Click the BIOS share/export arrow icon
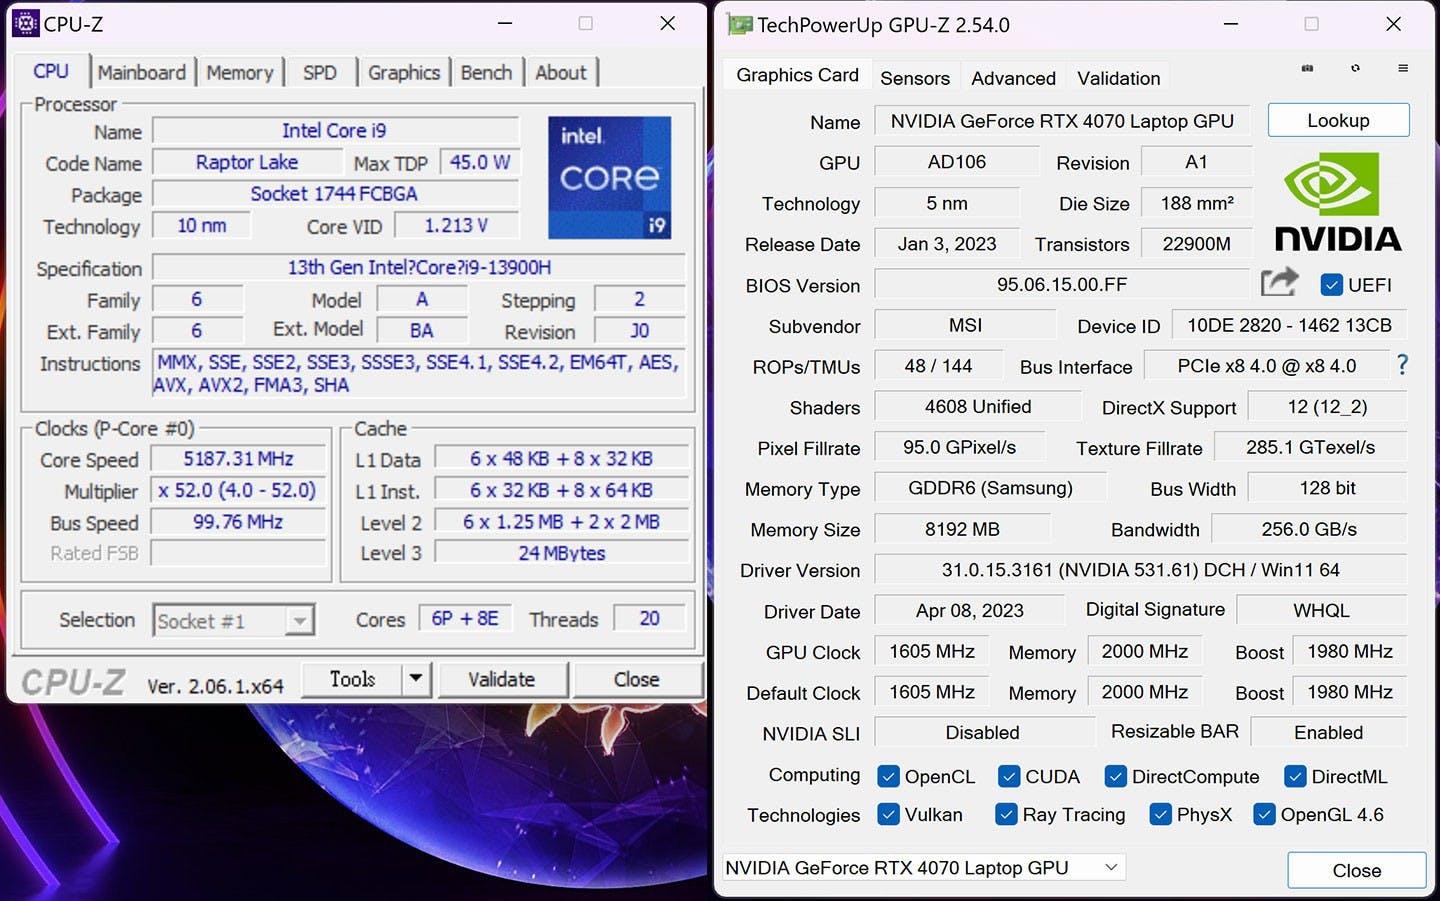This screenshot has width=1440, height=901. [x=1279, y=283]
